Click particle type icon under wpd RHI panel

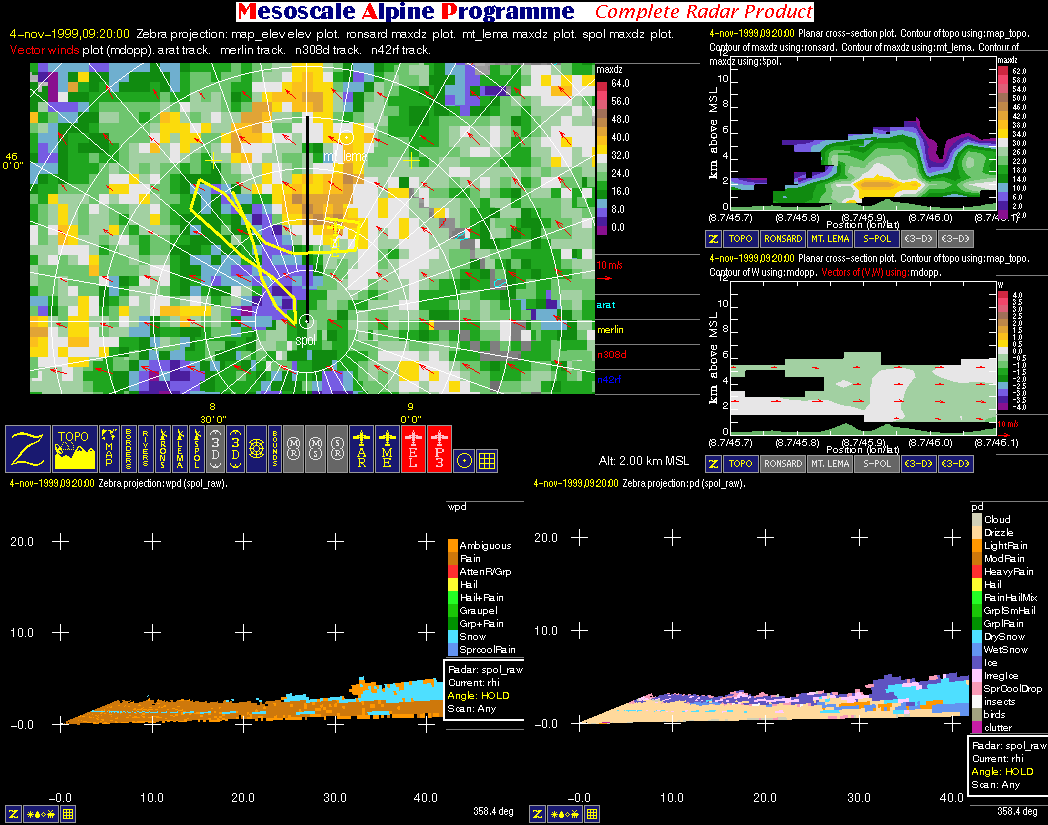pyautogui.click(x=41, y=814)
